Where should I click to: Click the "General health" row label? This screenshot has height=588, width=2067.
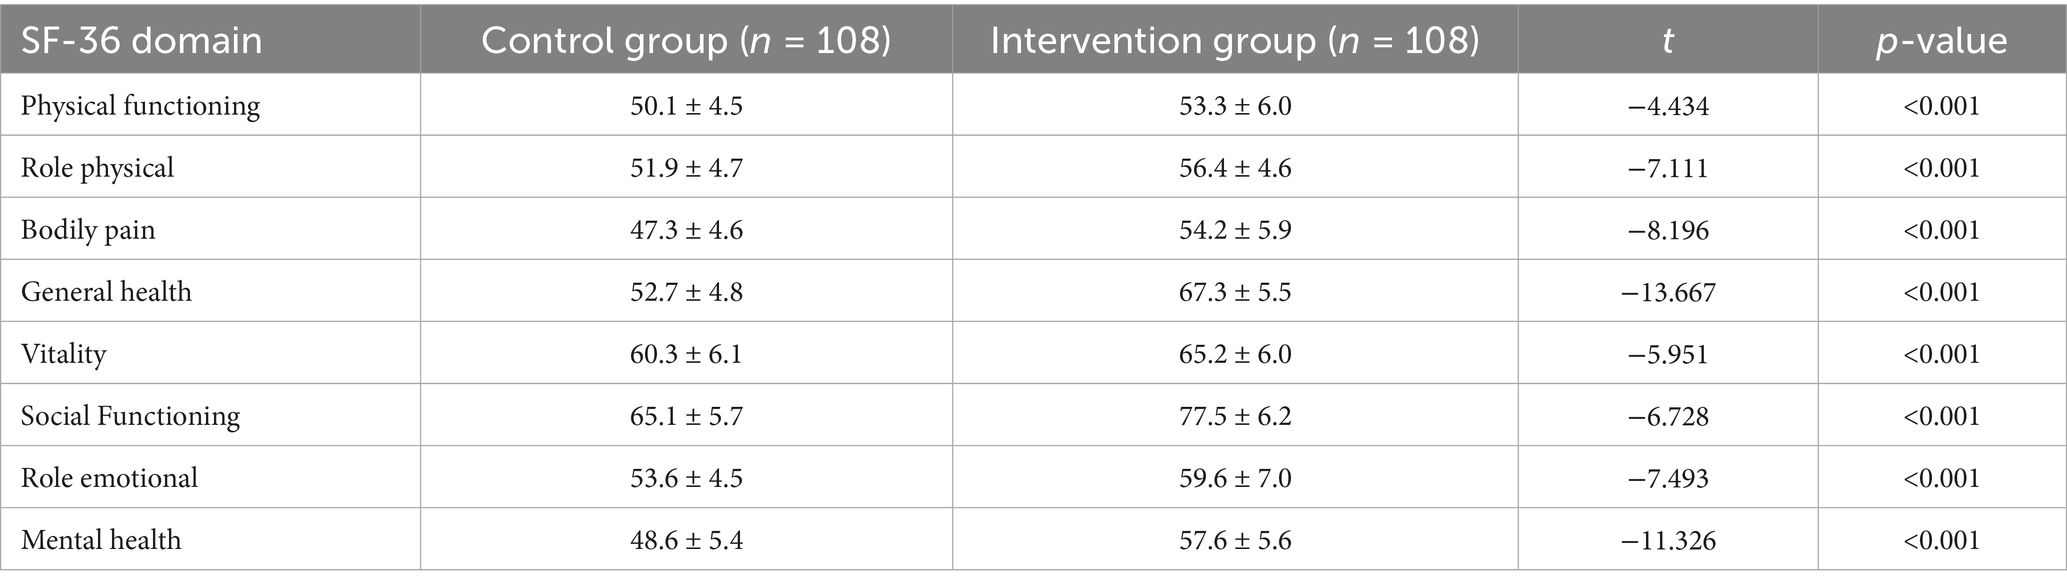click(x=106, y=292)
